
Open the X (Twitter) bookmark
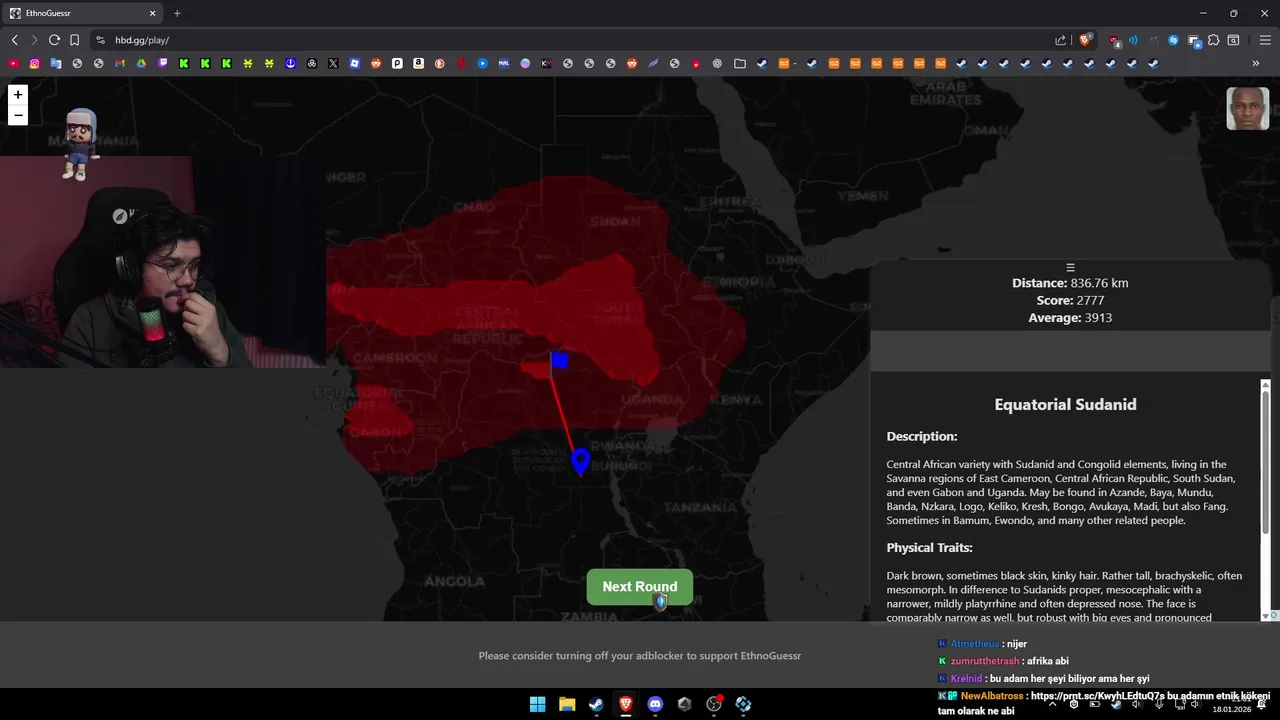click(333, 63)
